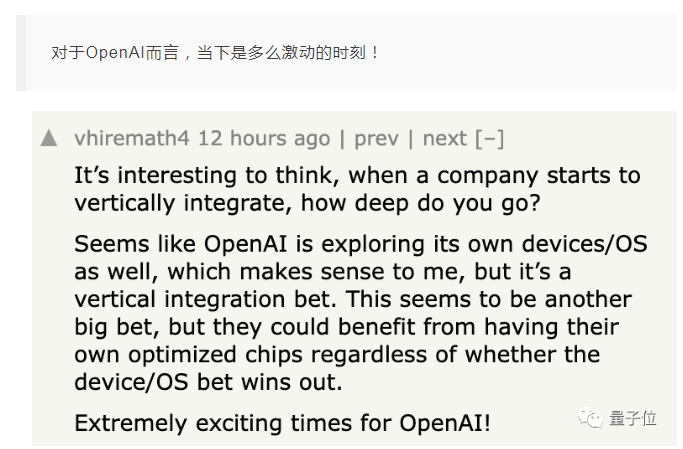The height and width of the screenshot is (449, 683).
Task: Click the Chinese quote about OpenAI's exciting moment
Action: pos(215,53)
